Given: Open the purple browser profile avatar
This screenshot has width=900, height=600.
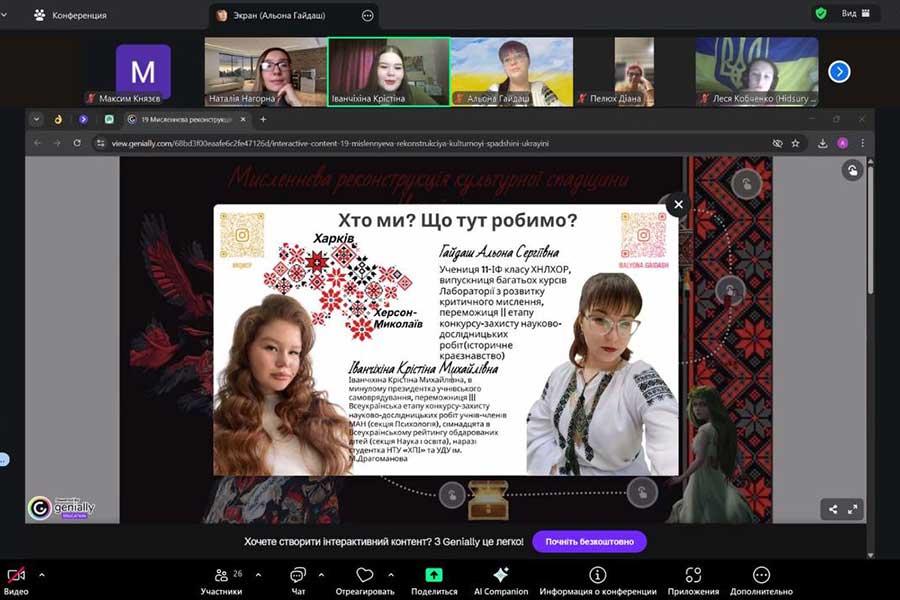Looking at the screenshot, I should 843,144.
